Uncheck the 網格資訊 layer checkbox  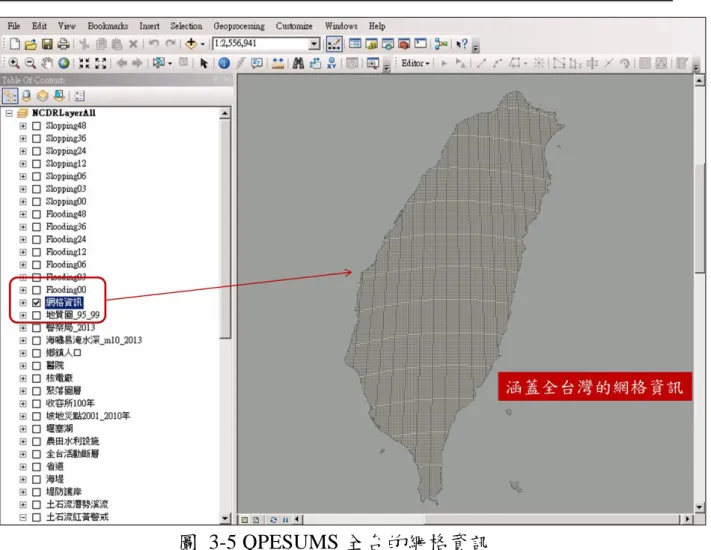click(37, 303)
